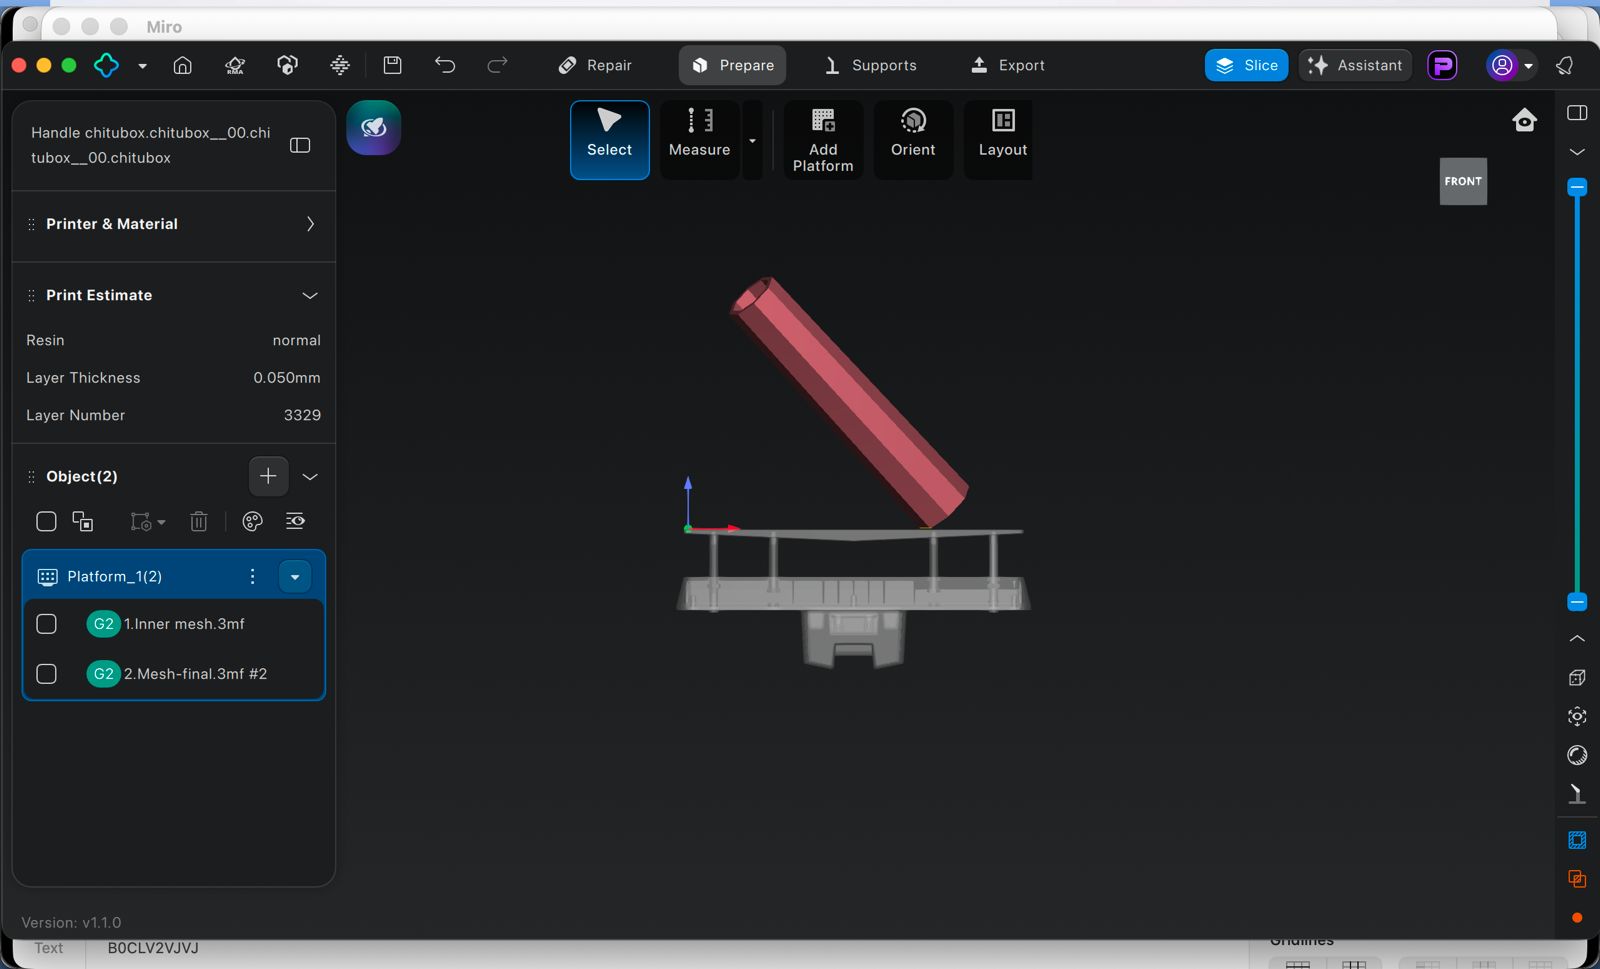1600x969 pixels.
Task: Open the user account menu
Action: click(1510, 65)
